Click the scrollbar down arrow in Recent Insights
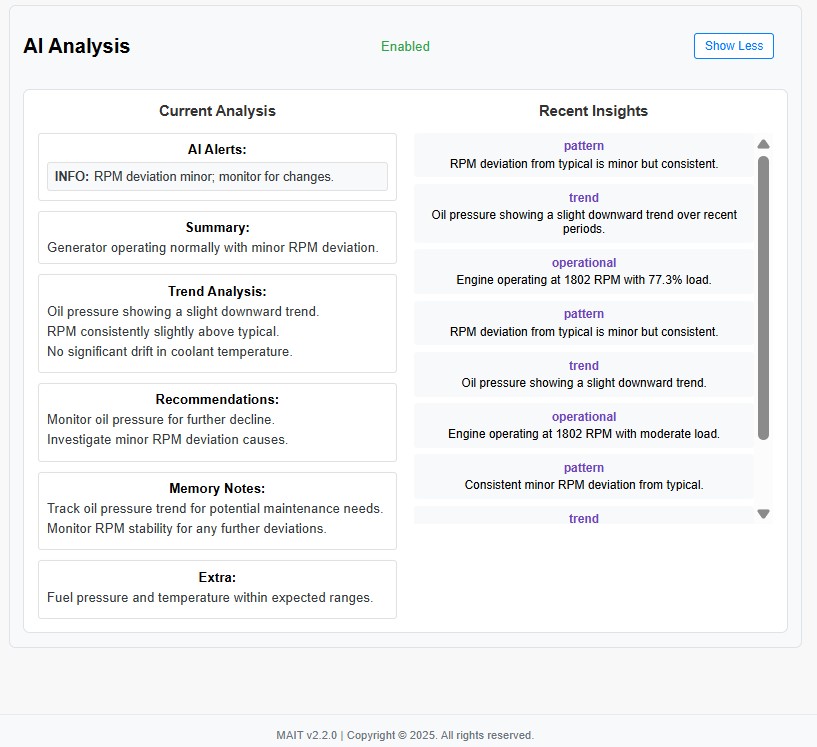The width and height of the screenshot is (817, 747). [x=763, y=513]
